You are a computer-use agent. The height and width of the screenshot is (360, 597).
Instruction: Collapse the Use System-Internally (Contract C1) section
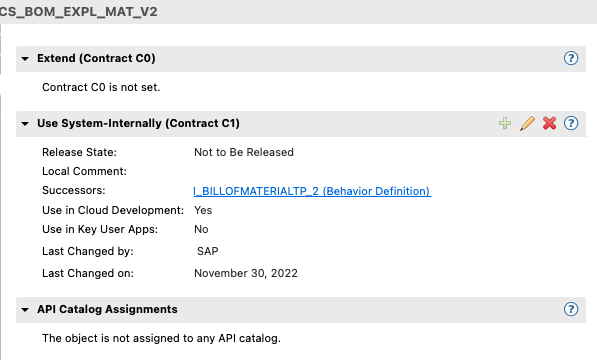(25, 124)
